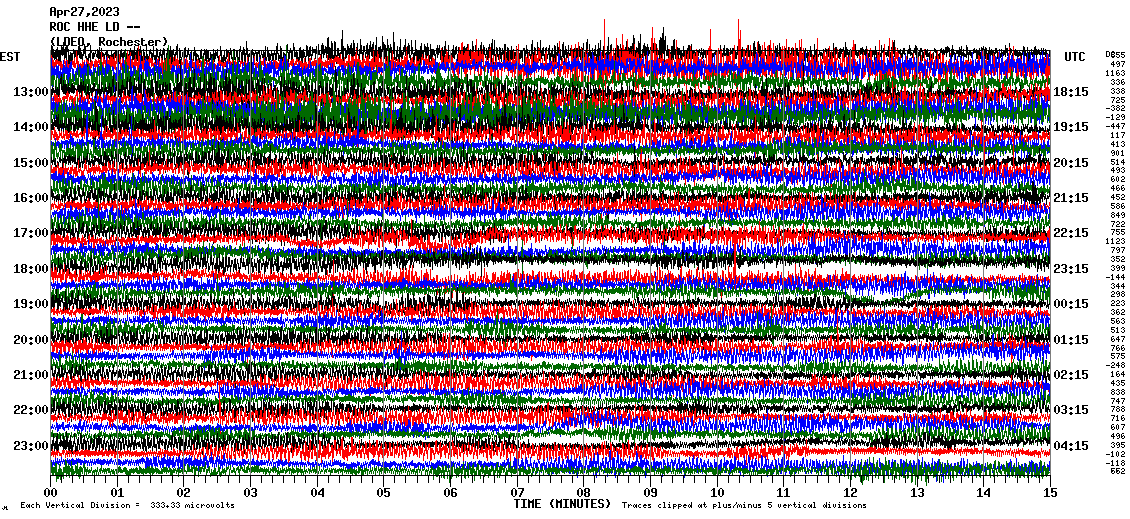Click the 00 minute axis tick

click(51, 493)
